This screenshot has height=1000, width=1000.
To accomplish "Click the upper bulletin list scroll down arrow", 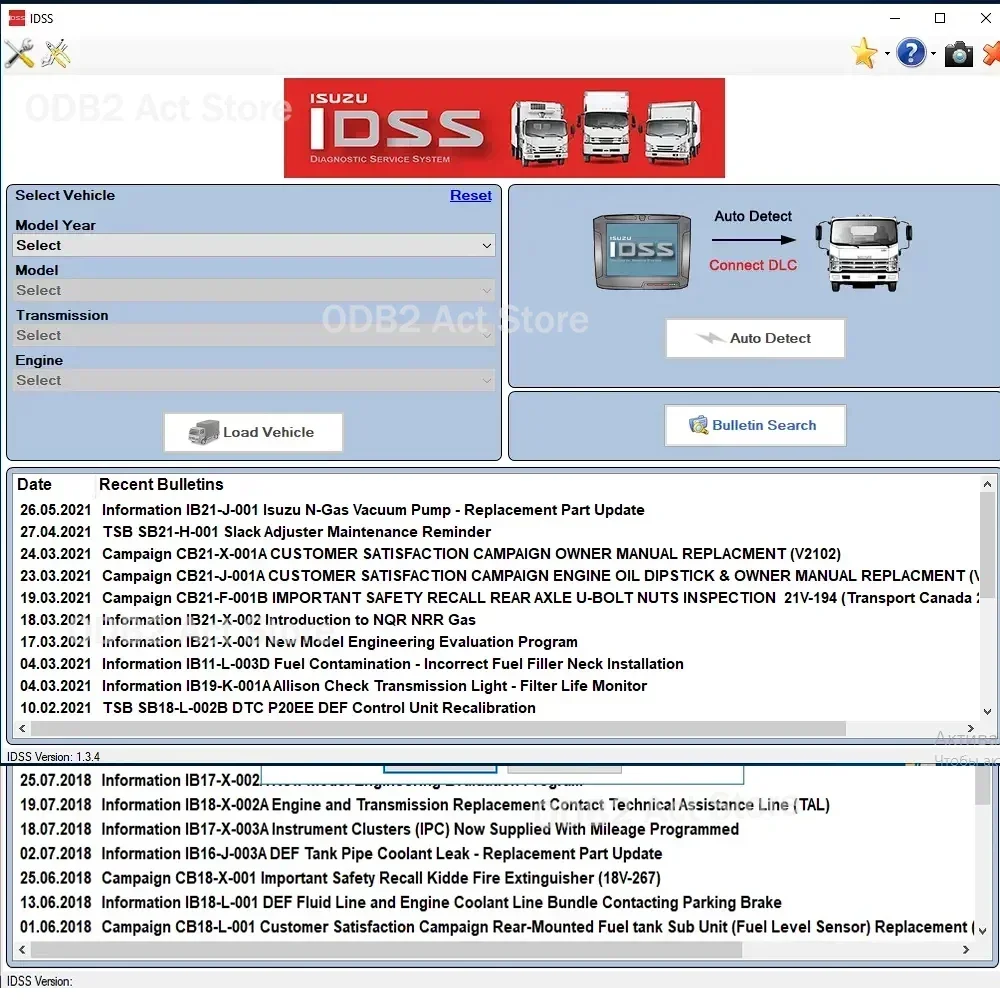I will coord(987,712).
